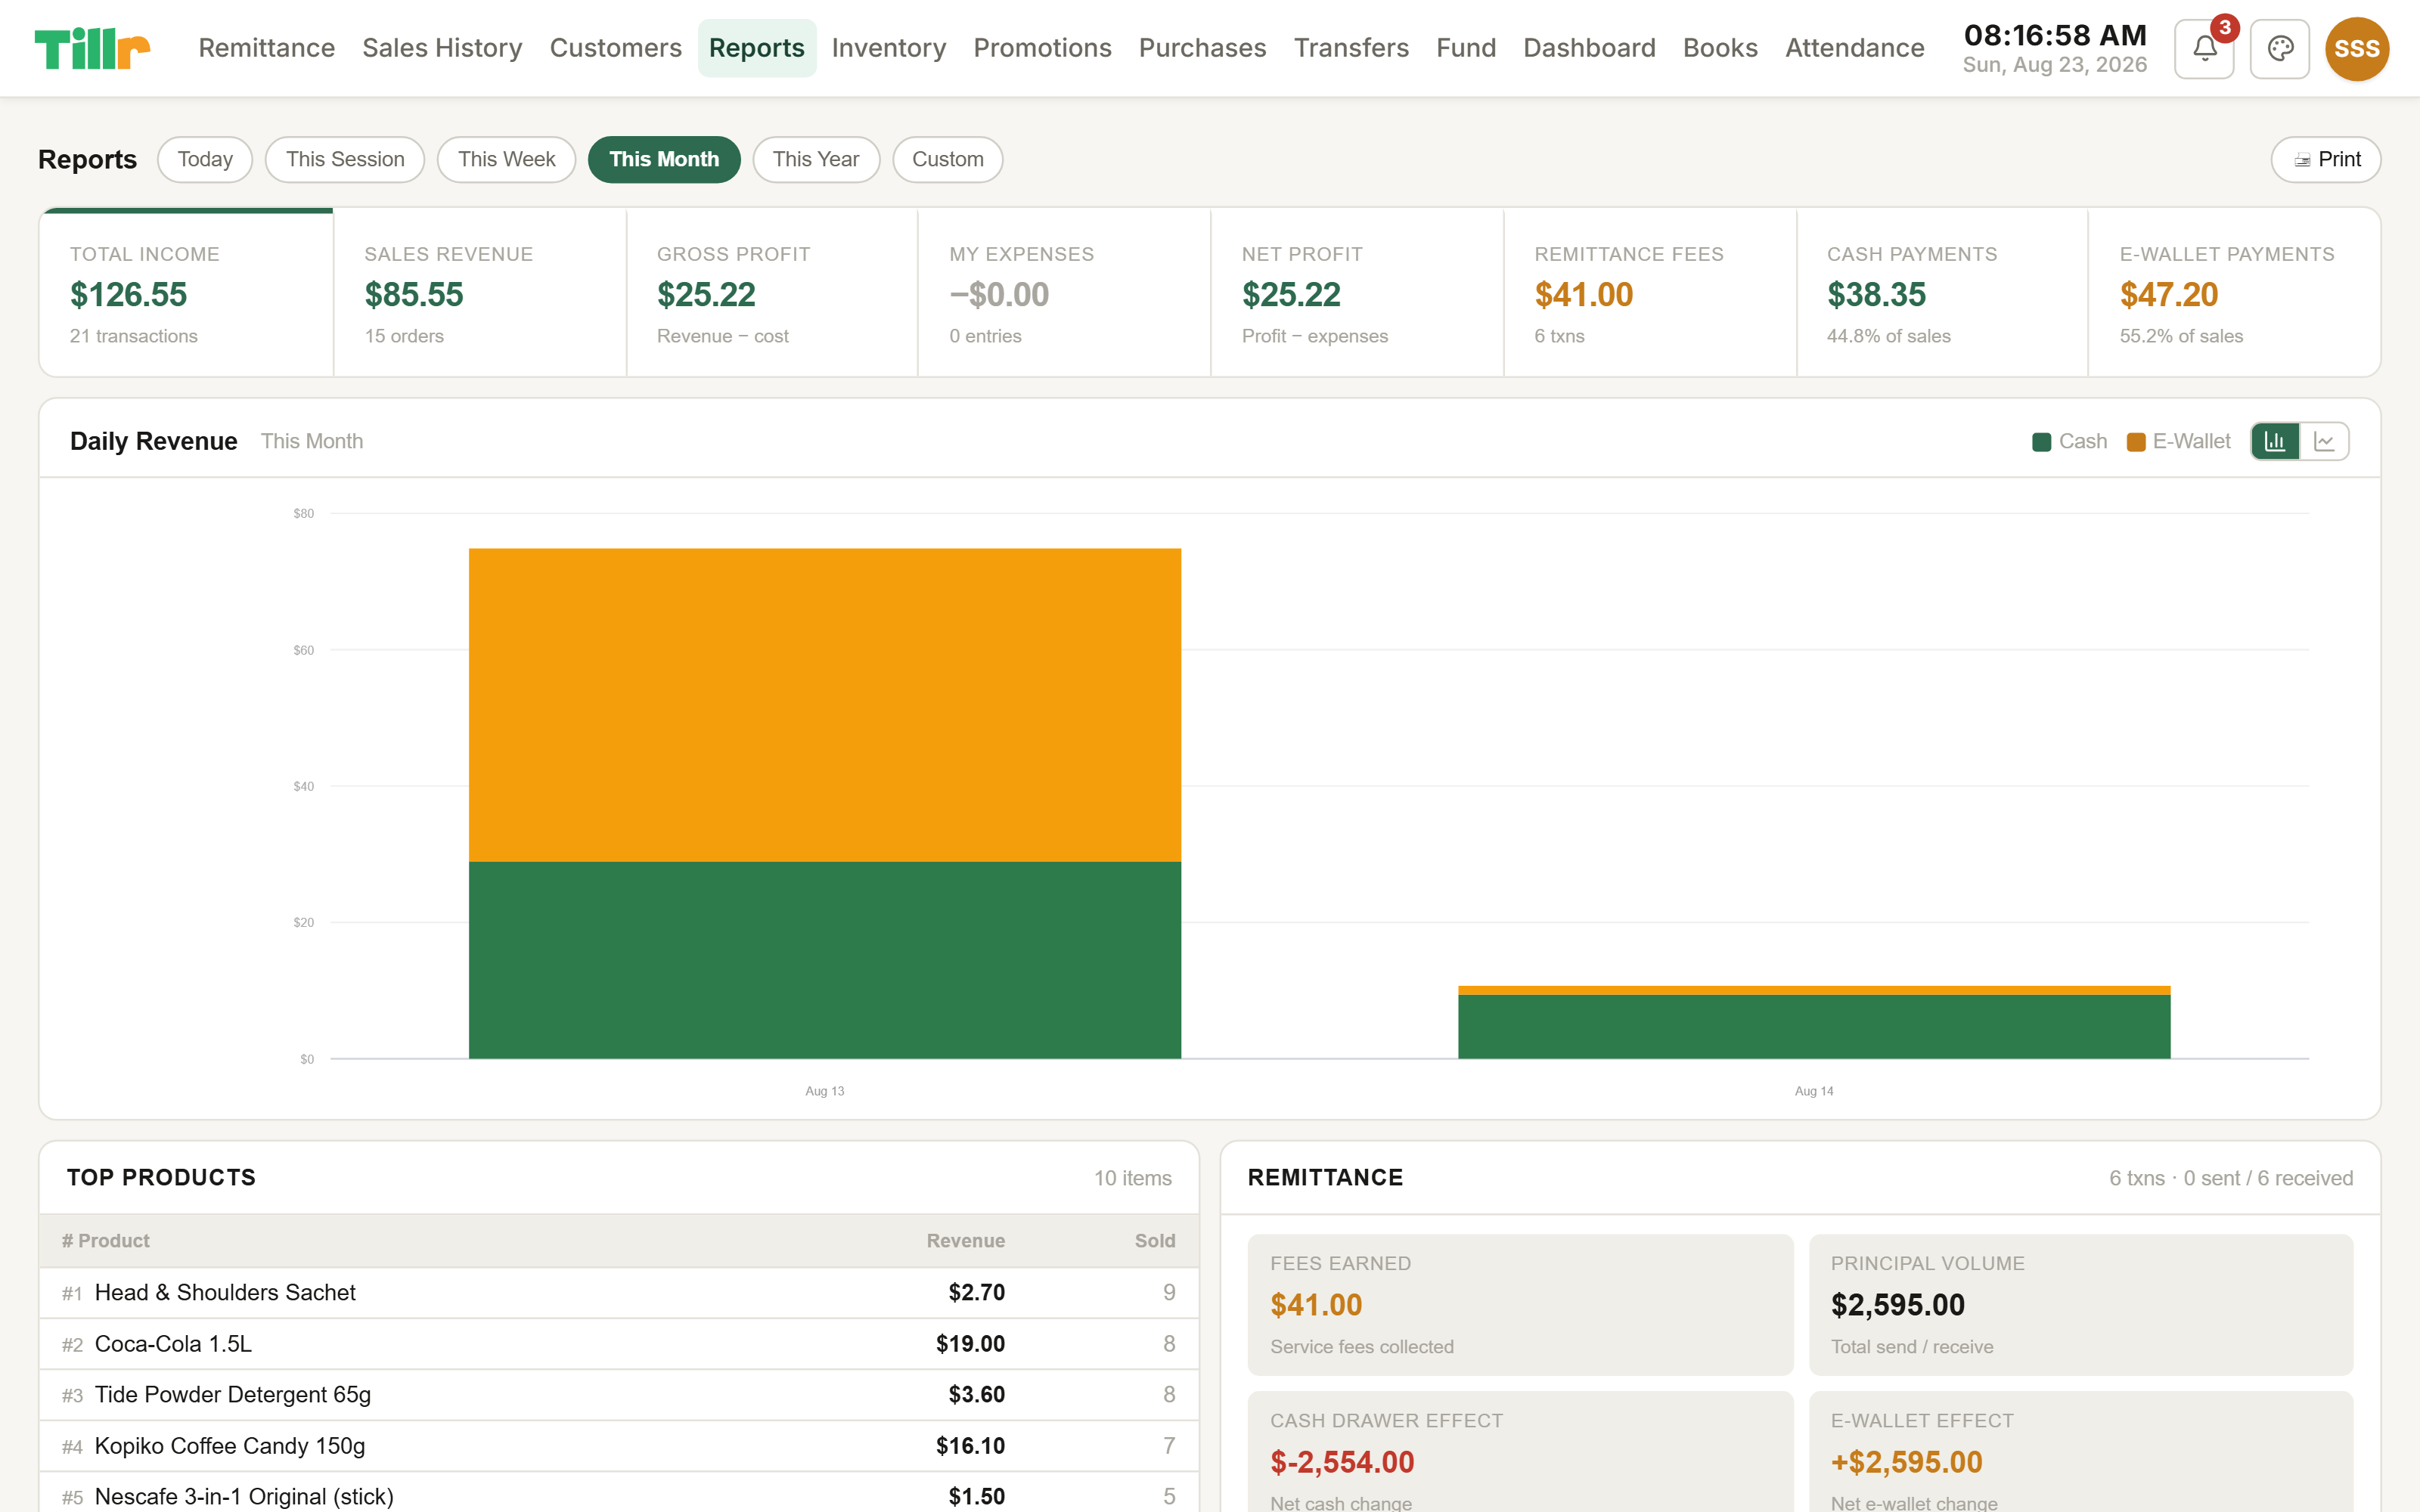Select the Remittance Fees card
The image size is (2420, 1512).
(x=1650, y=293)
